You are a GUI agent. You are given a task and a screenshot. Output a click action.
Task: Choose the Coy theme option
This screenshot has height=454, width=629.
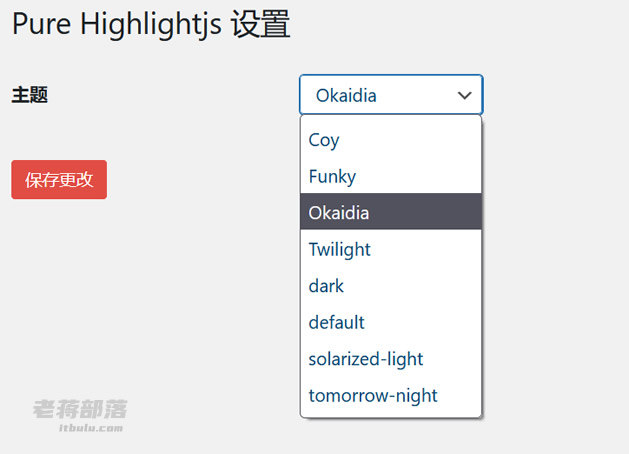(391, 140)
